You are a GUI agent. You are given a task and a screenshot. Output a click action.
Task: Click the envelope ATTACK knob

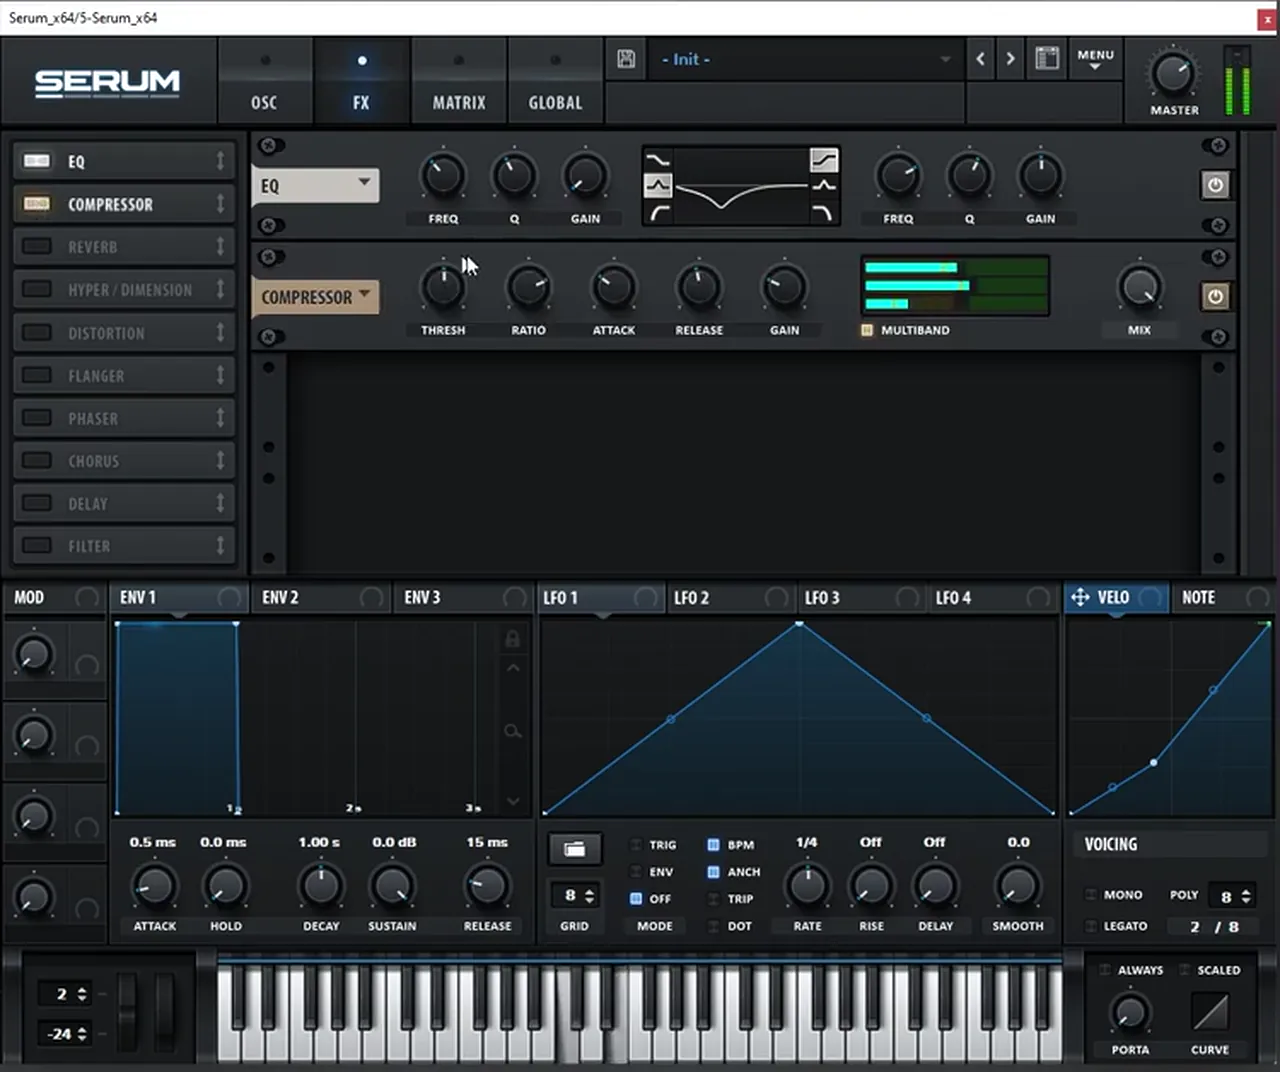(154, 885)
